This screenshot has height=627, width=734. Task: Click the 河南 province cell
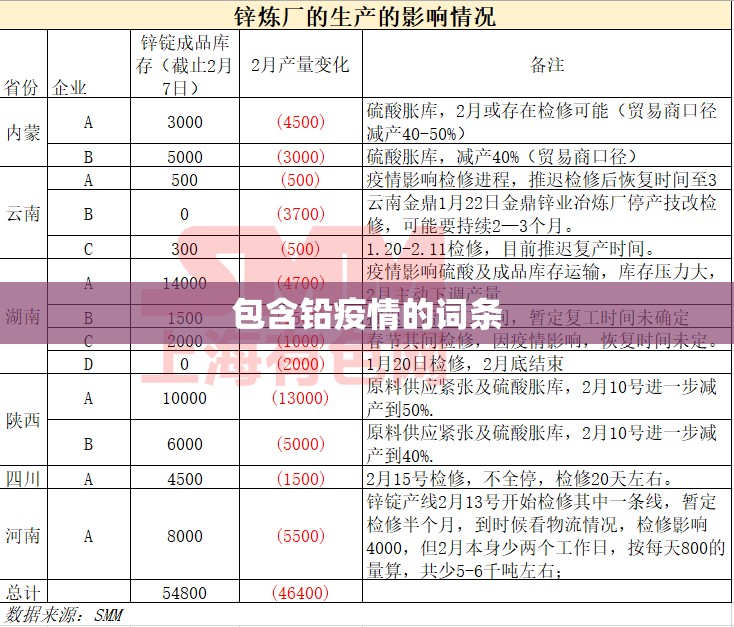pyautogui.click(x=23, y=536)
